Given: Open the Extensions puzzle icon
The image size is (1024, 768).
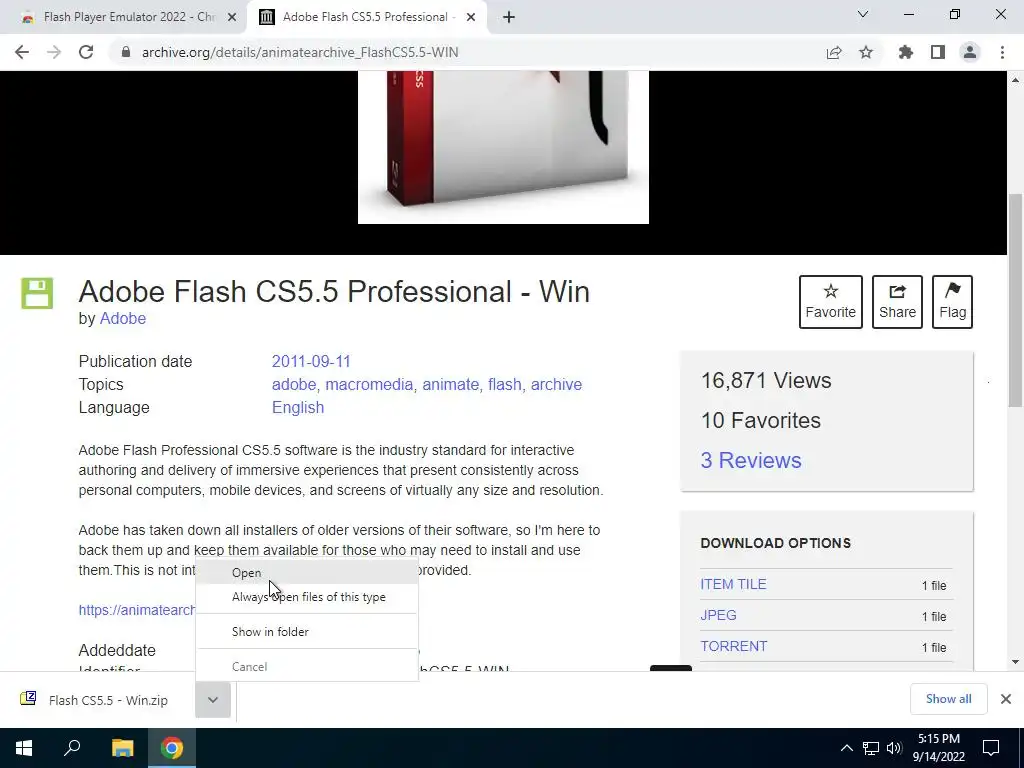Looking at the screenshot, I should (906, 52).
